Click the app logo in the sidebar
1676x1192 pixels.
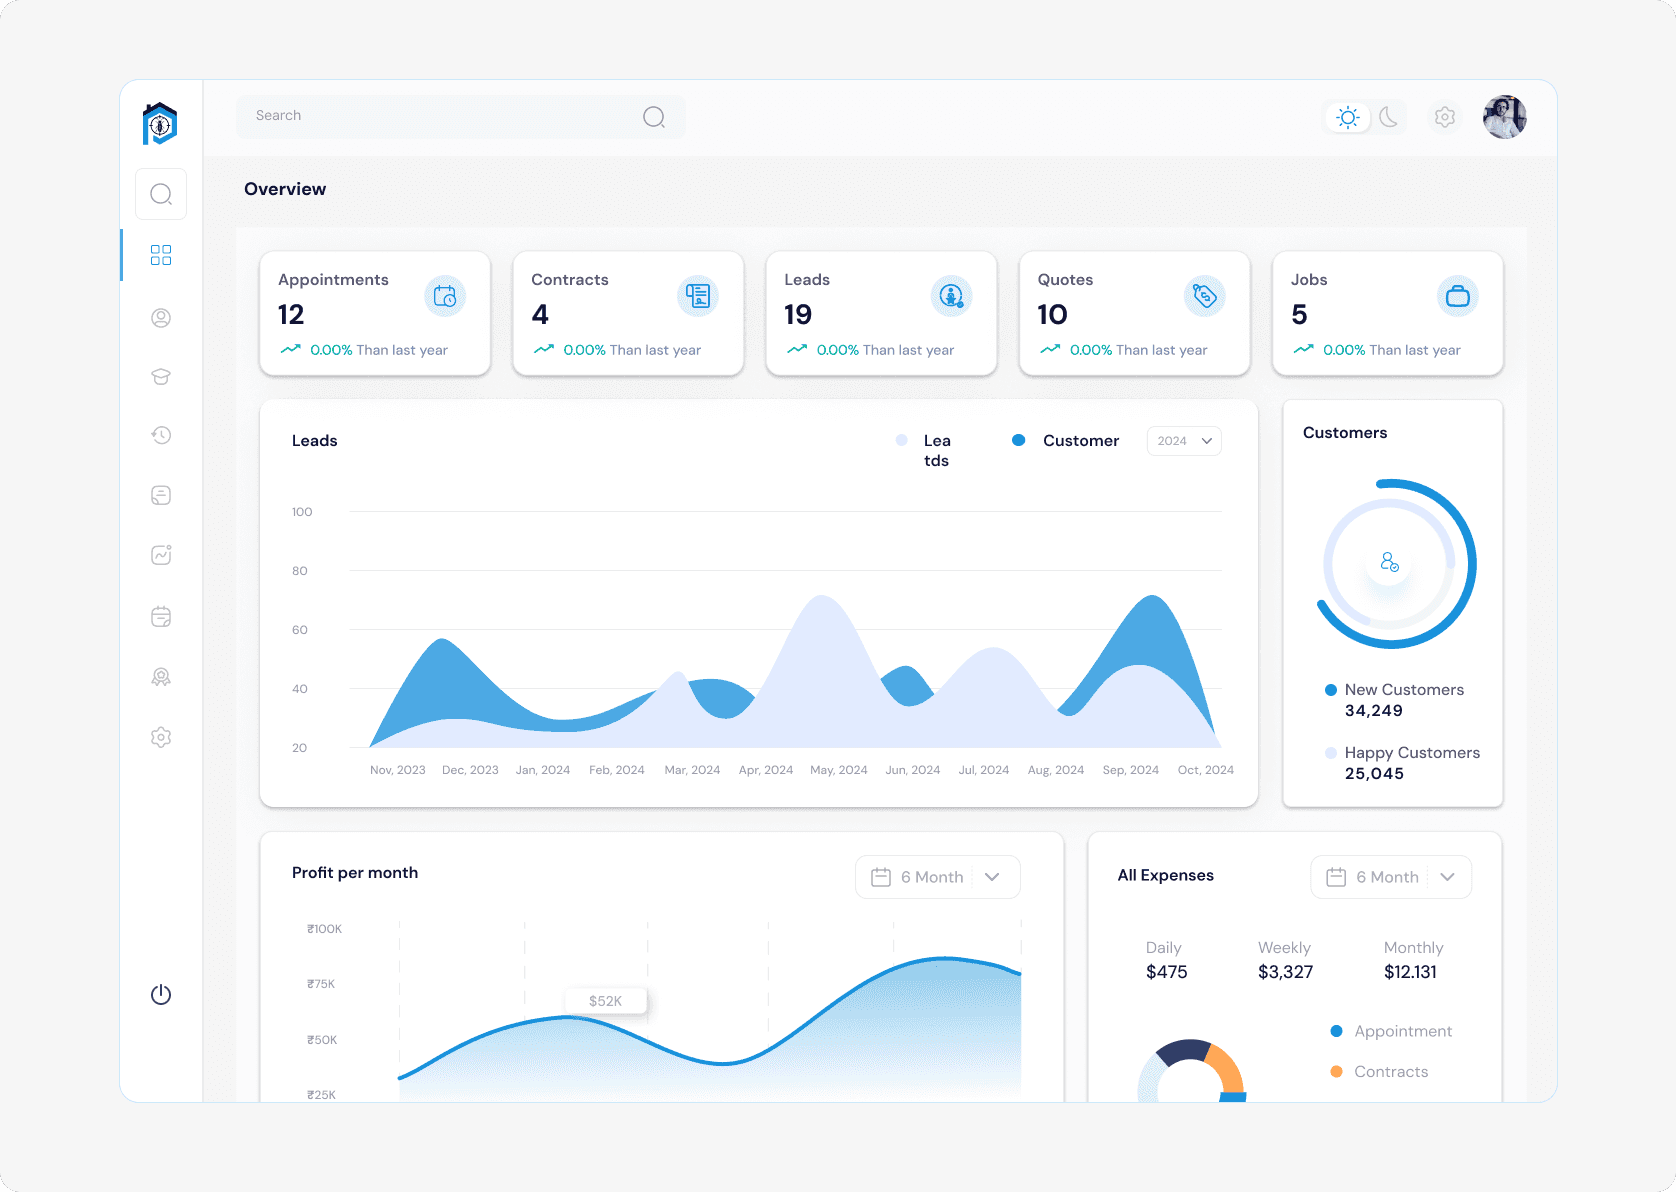160,124
